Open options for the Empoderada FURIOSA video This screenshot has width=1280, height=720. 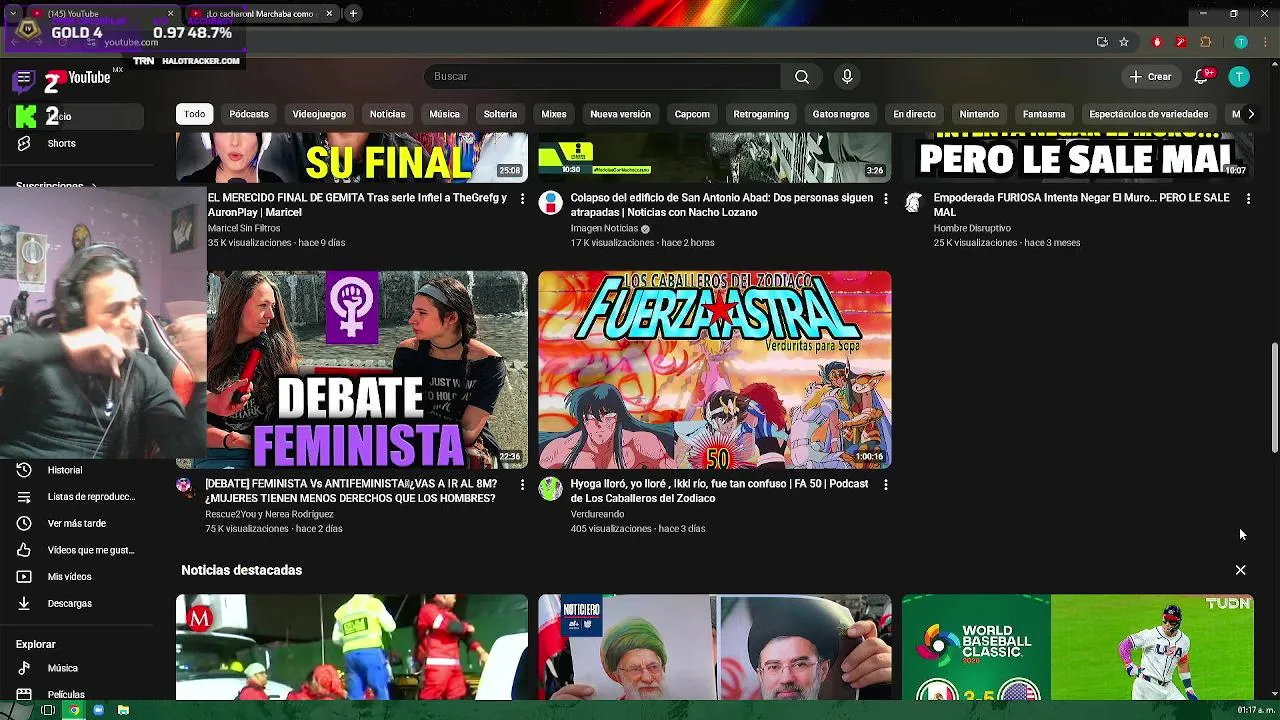point(1248,199)
